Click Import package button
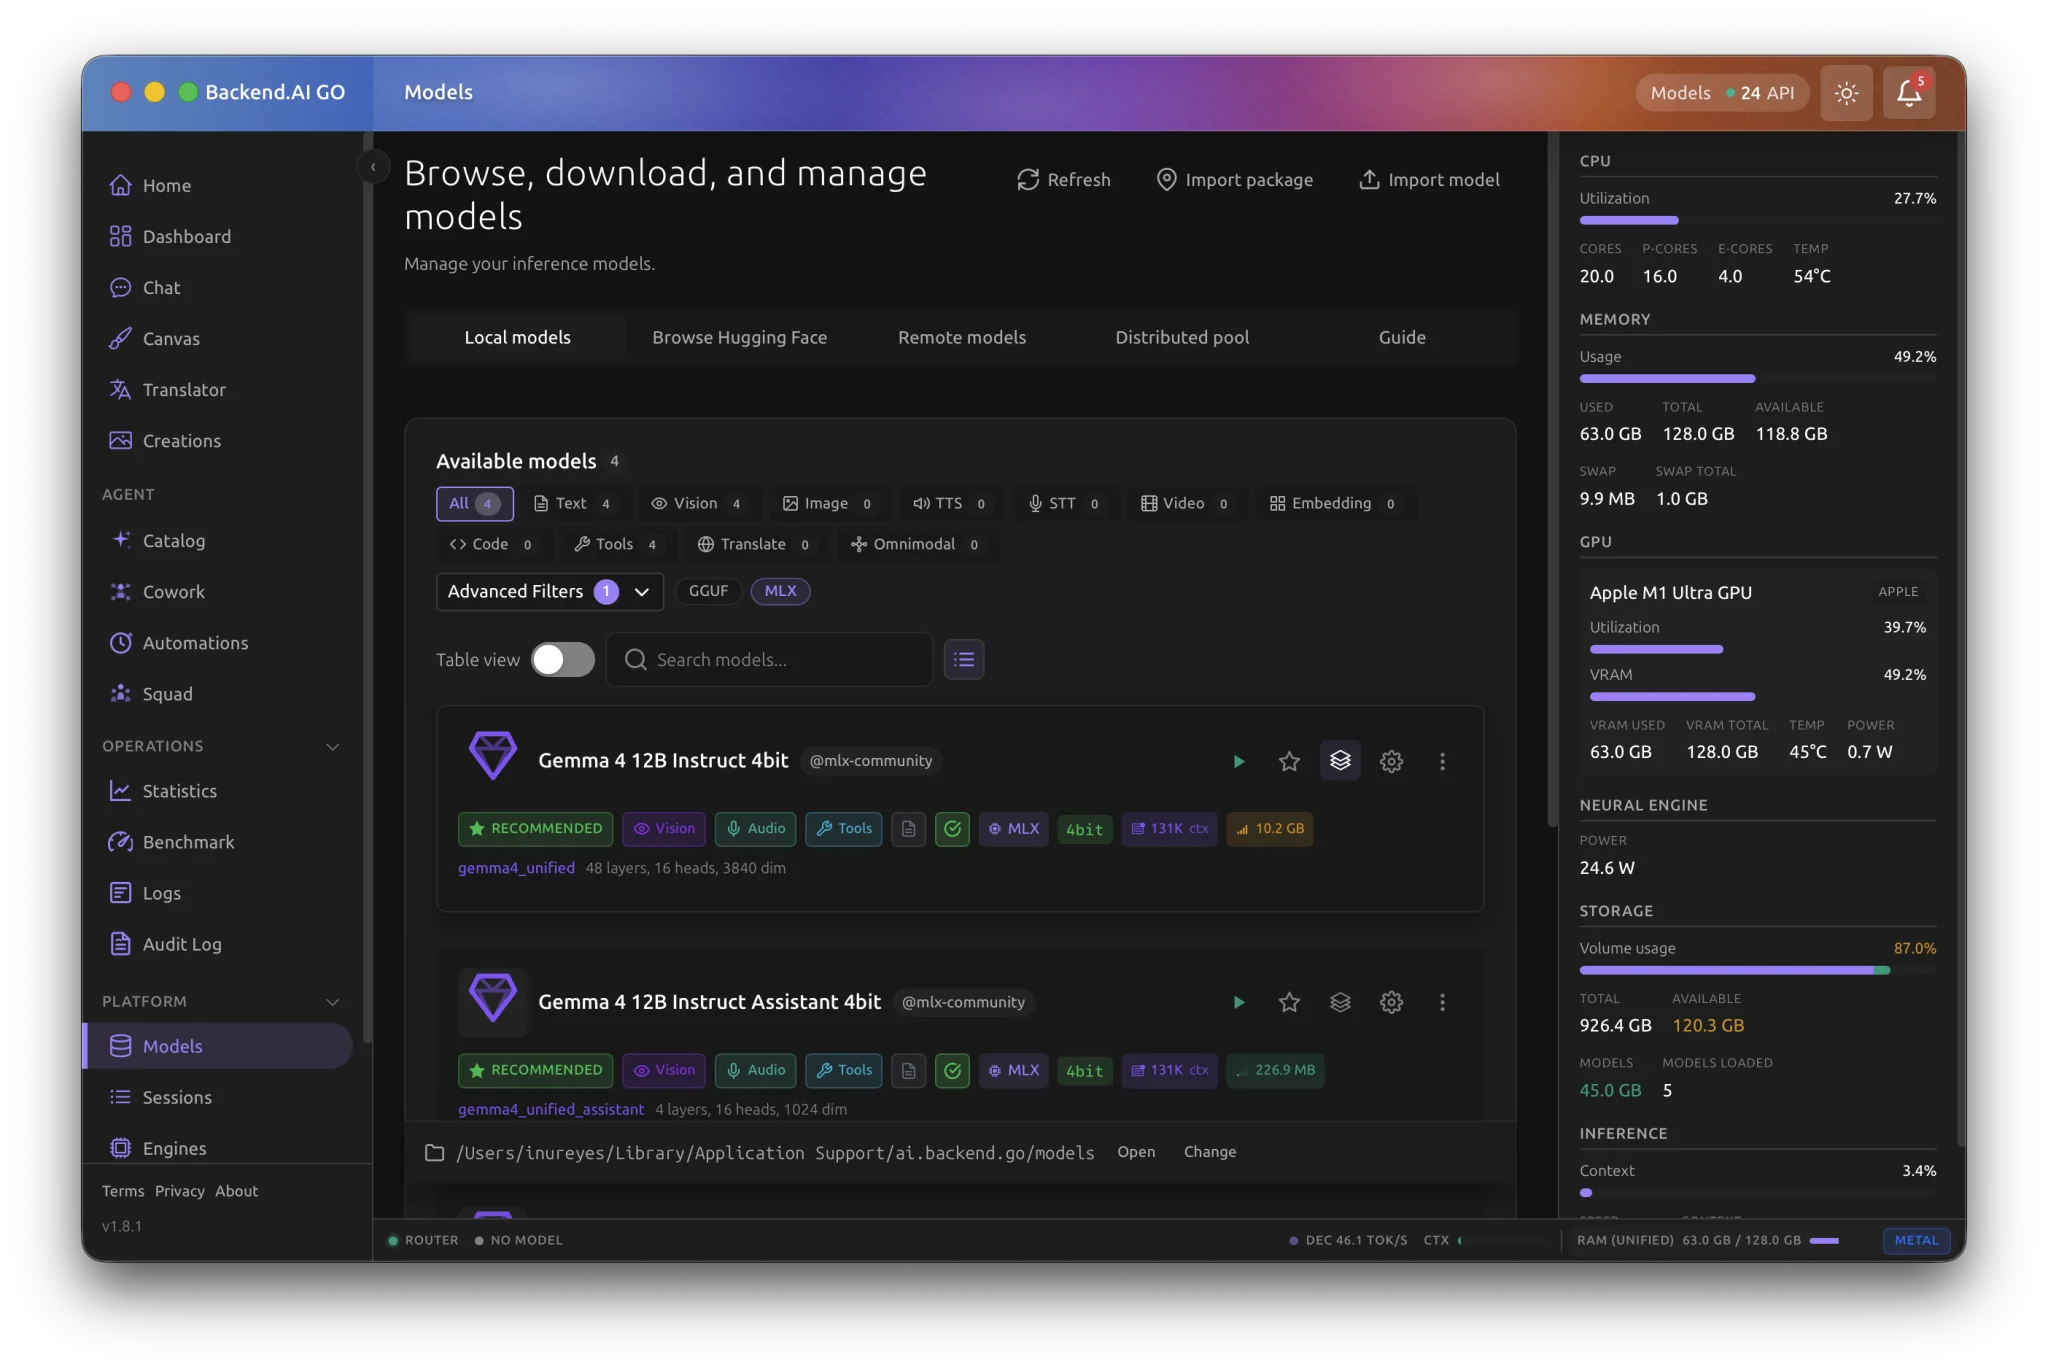The image size is (2048, 1370). pos(1234,180)
